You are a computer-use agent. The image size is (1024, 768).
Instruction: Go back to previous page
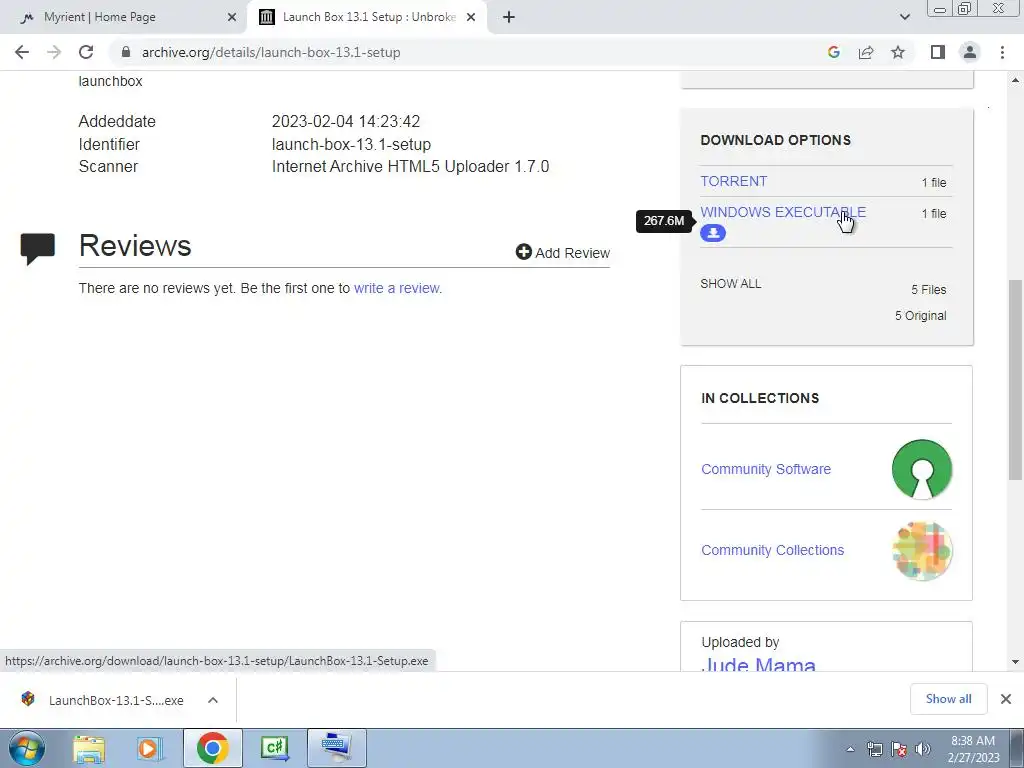point(22,52)
